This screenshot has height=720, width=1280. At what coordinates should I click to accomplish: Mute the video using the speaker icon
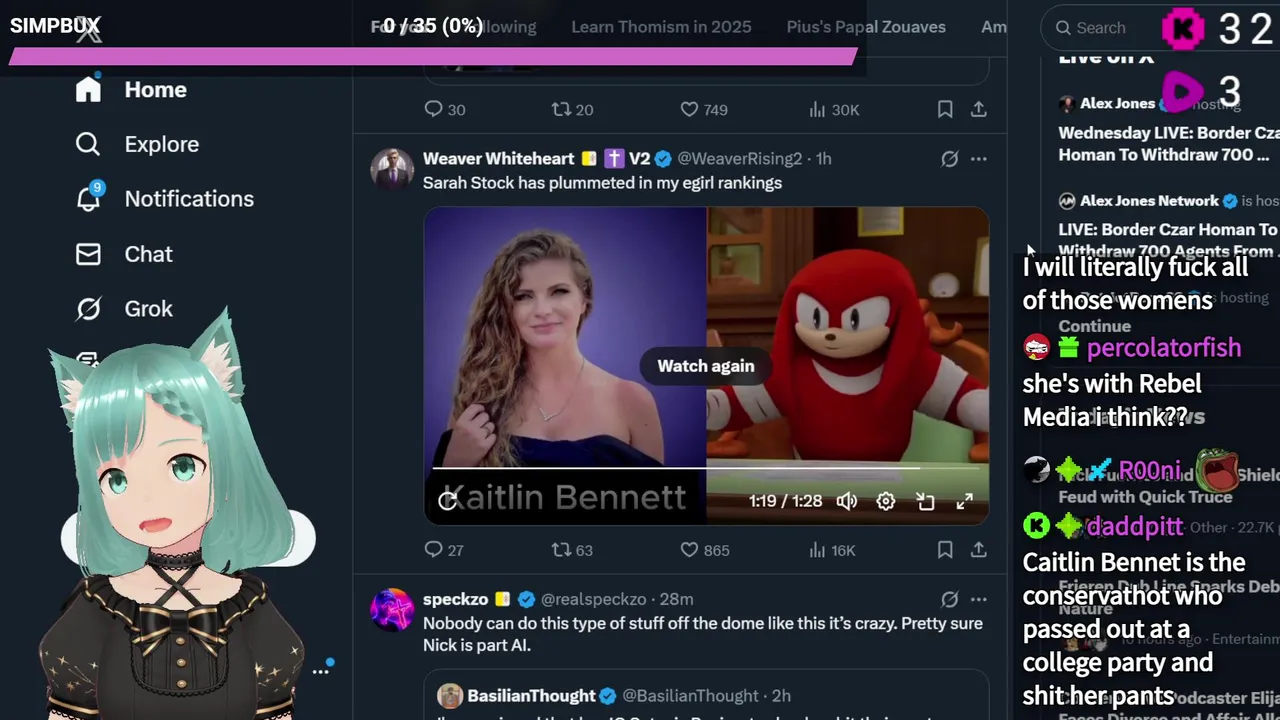pyautogui.click(x=847, y=501)
